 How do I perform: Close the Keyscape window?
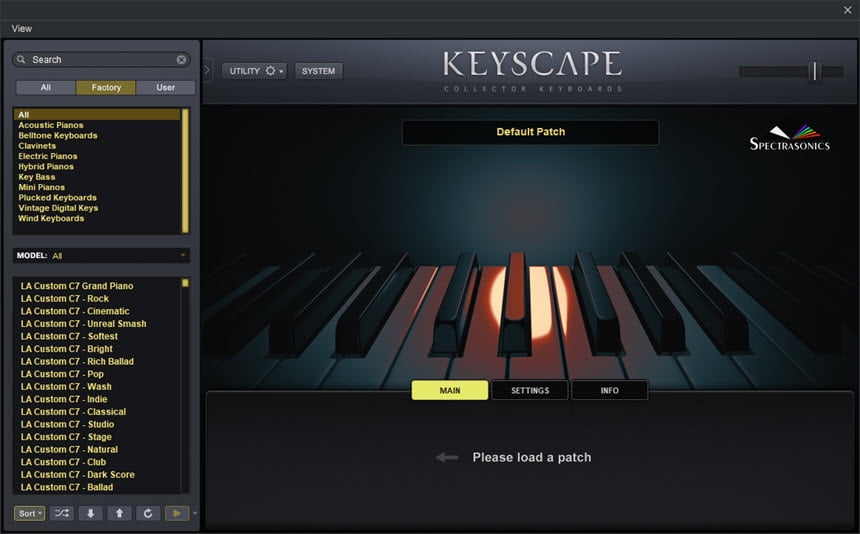coord(847,10)
